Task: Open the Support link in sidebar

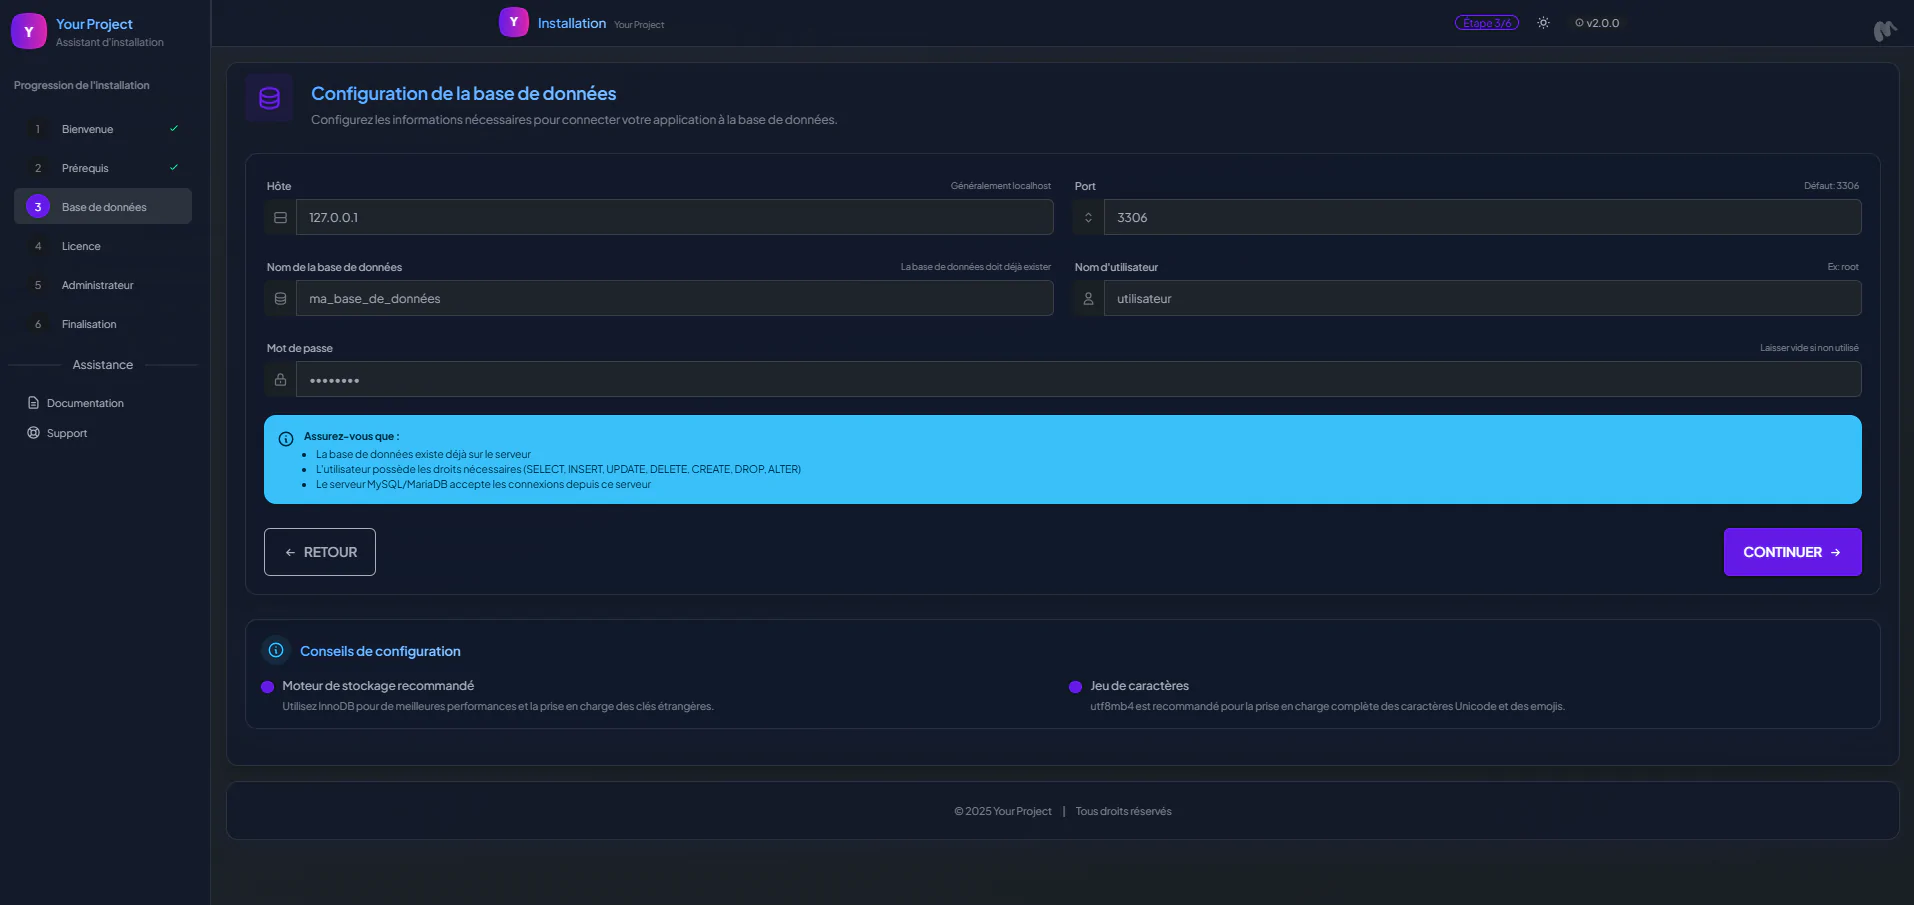Action: click(x=66, y=433)
